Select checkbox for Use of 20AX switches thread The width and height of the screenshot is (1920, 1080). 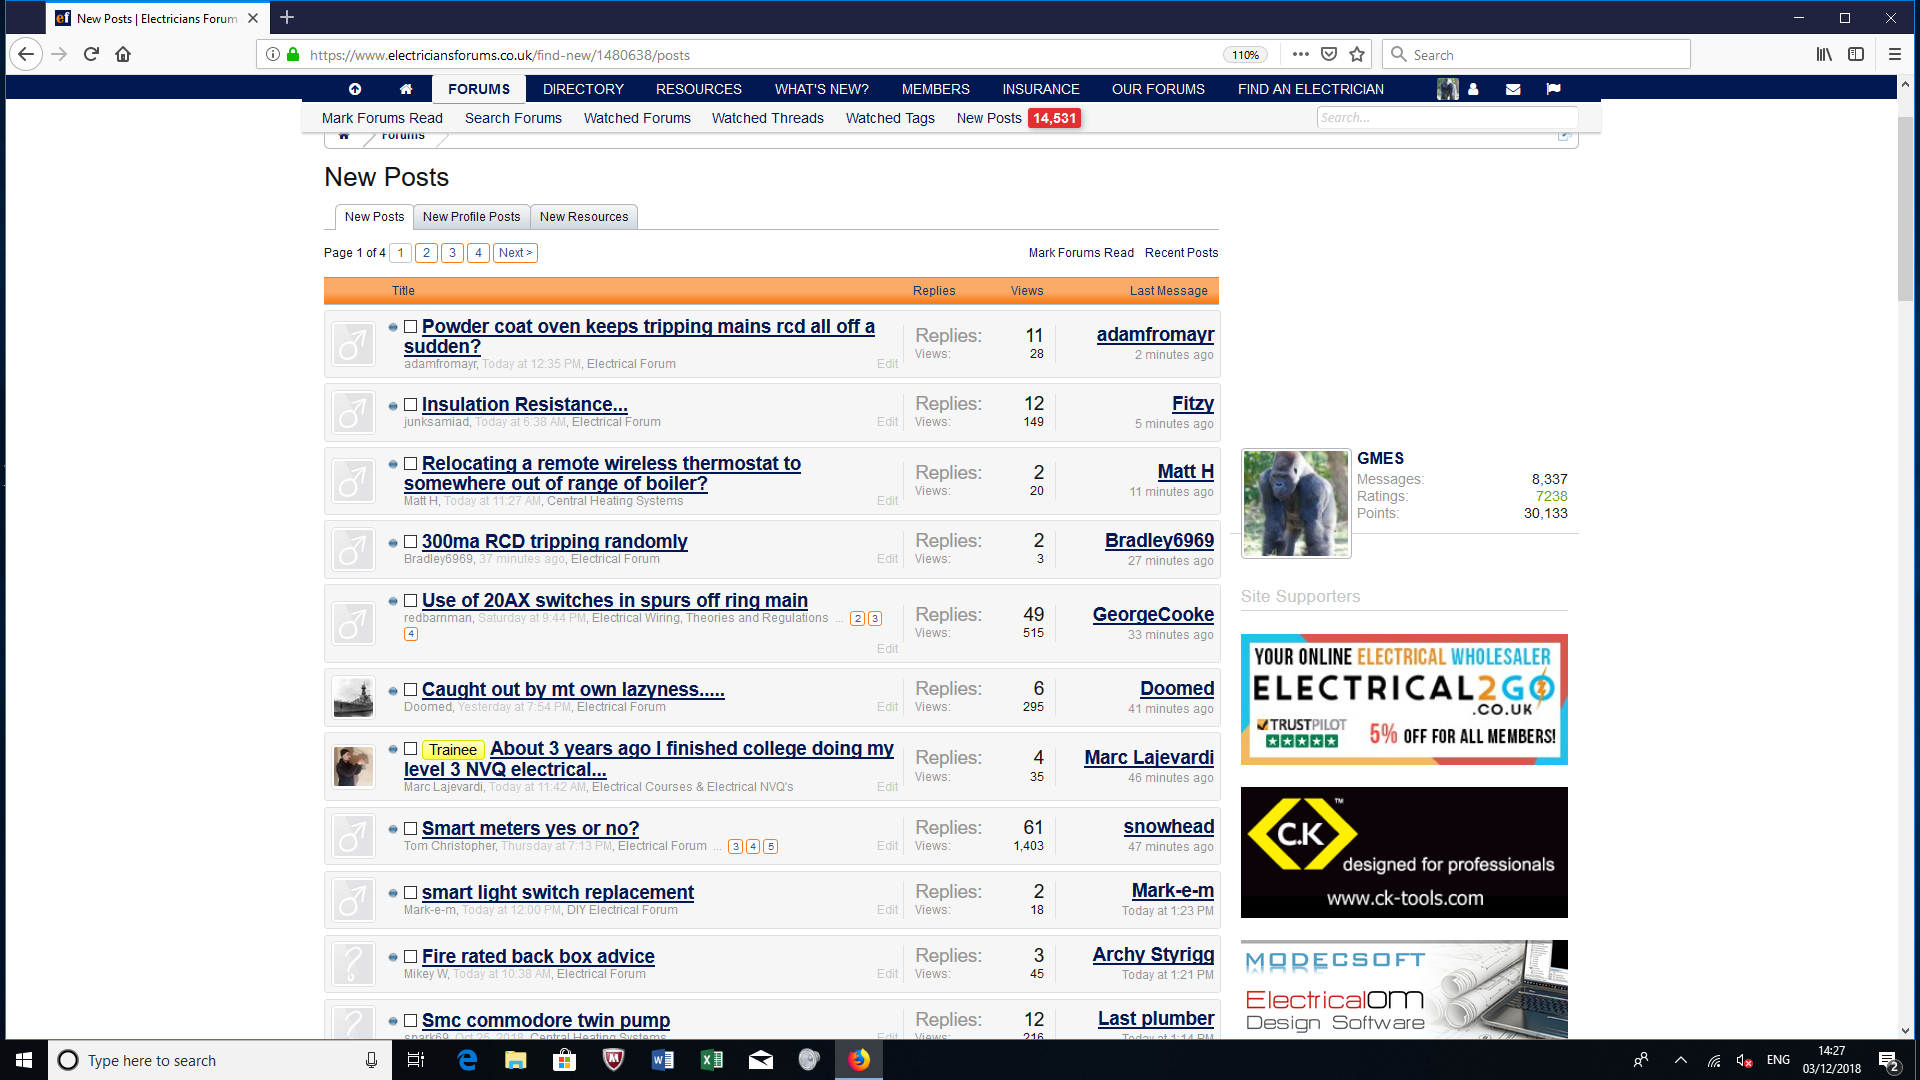click(x=410, y=600)
